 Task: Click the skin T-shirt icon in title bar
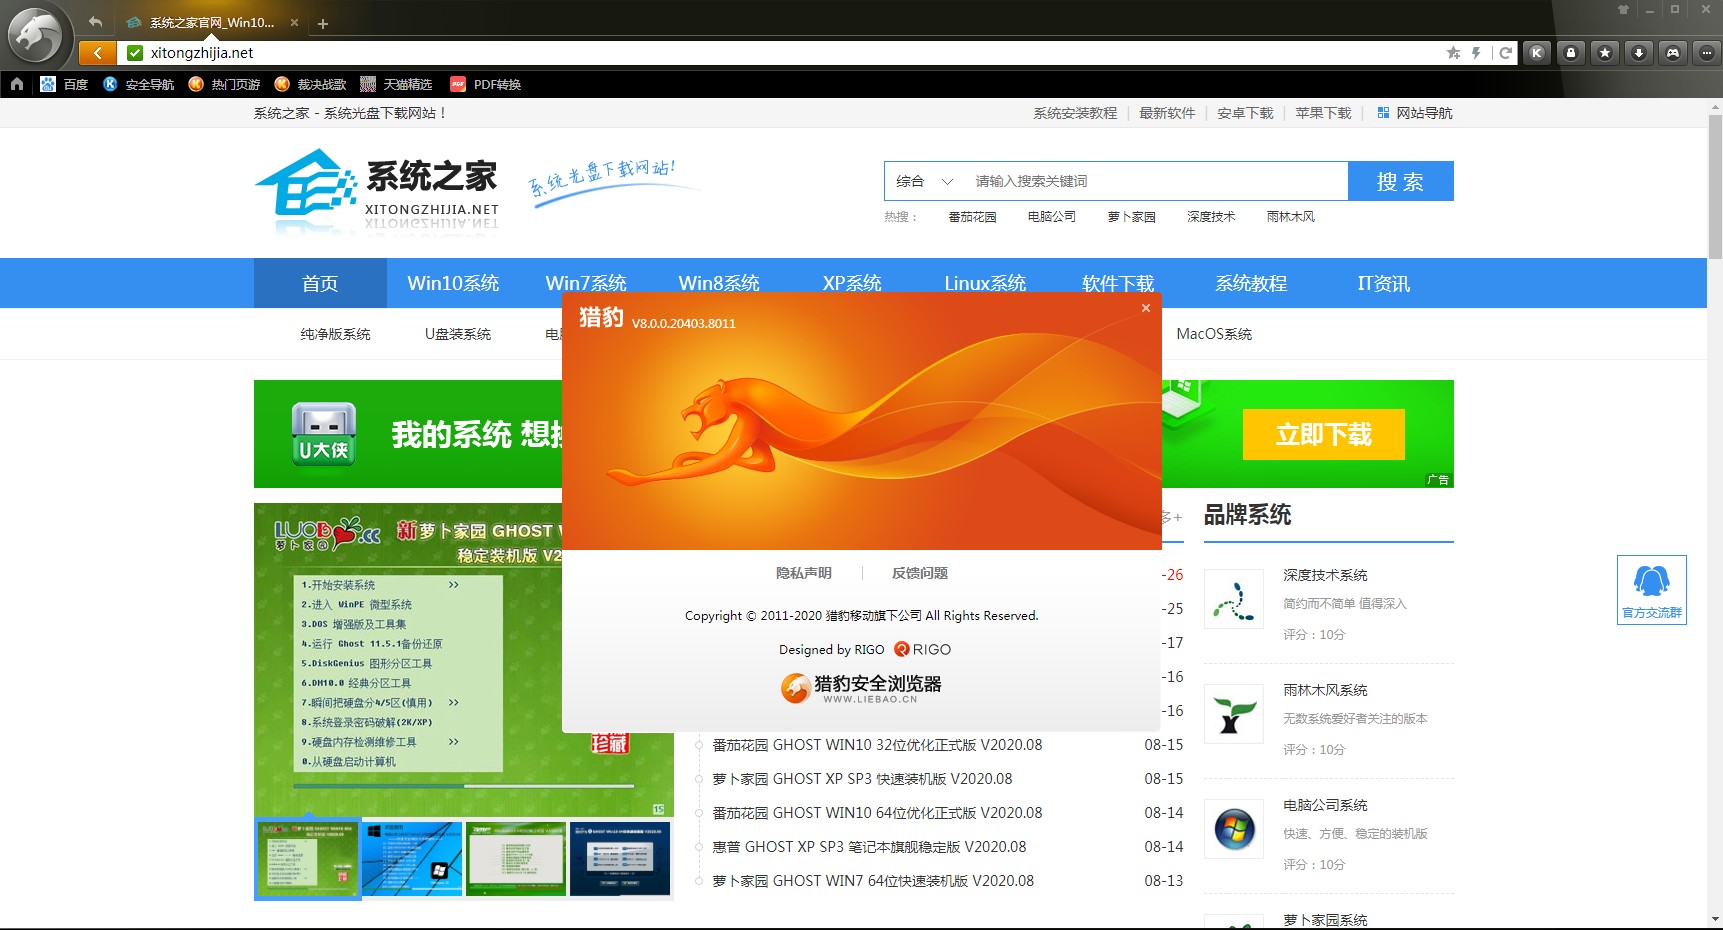click(x=1623, y=9)
